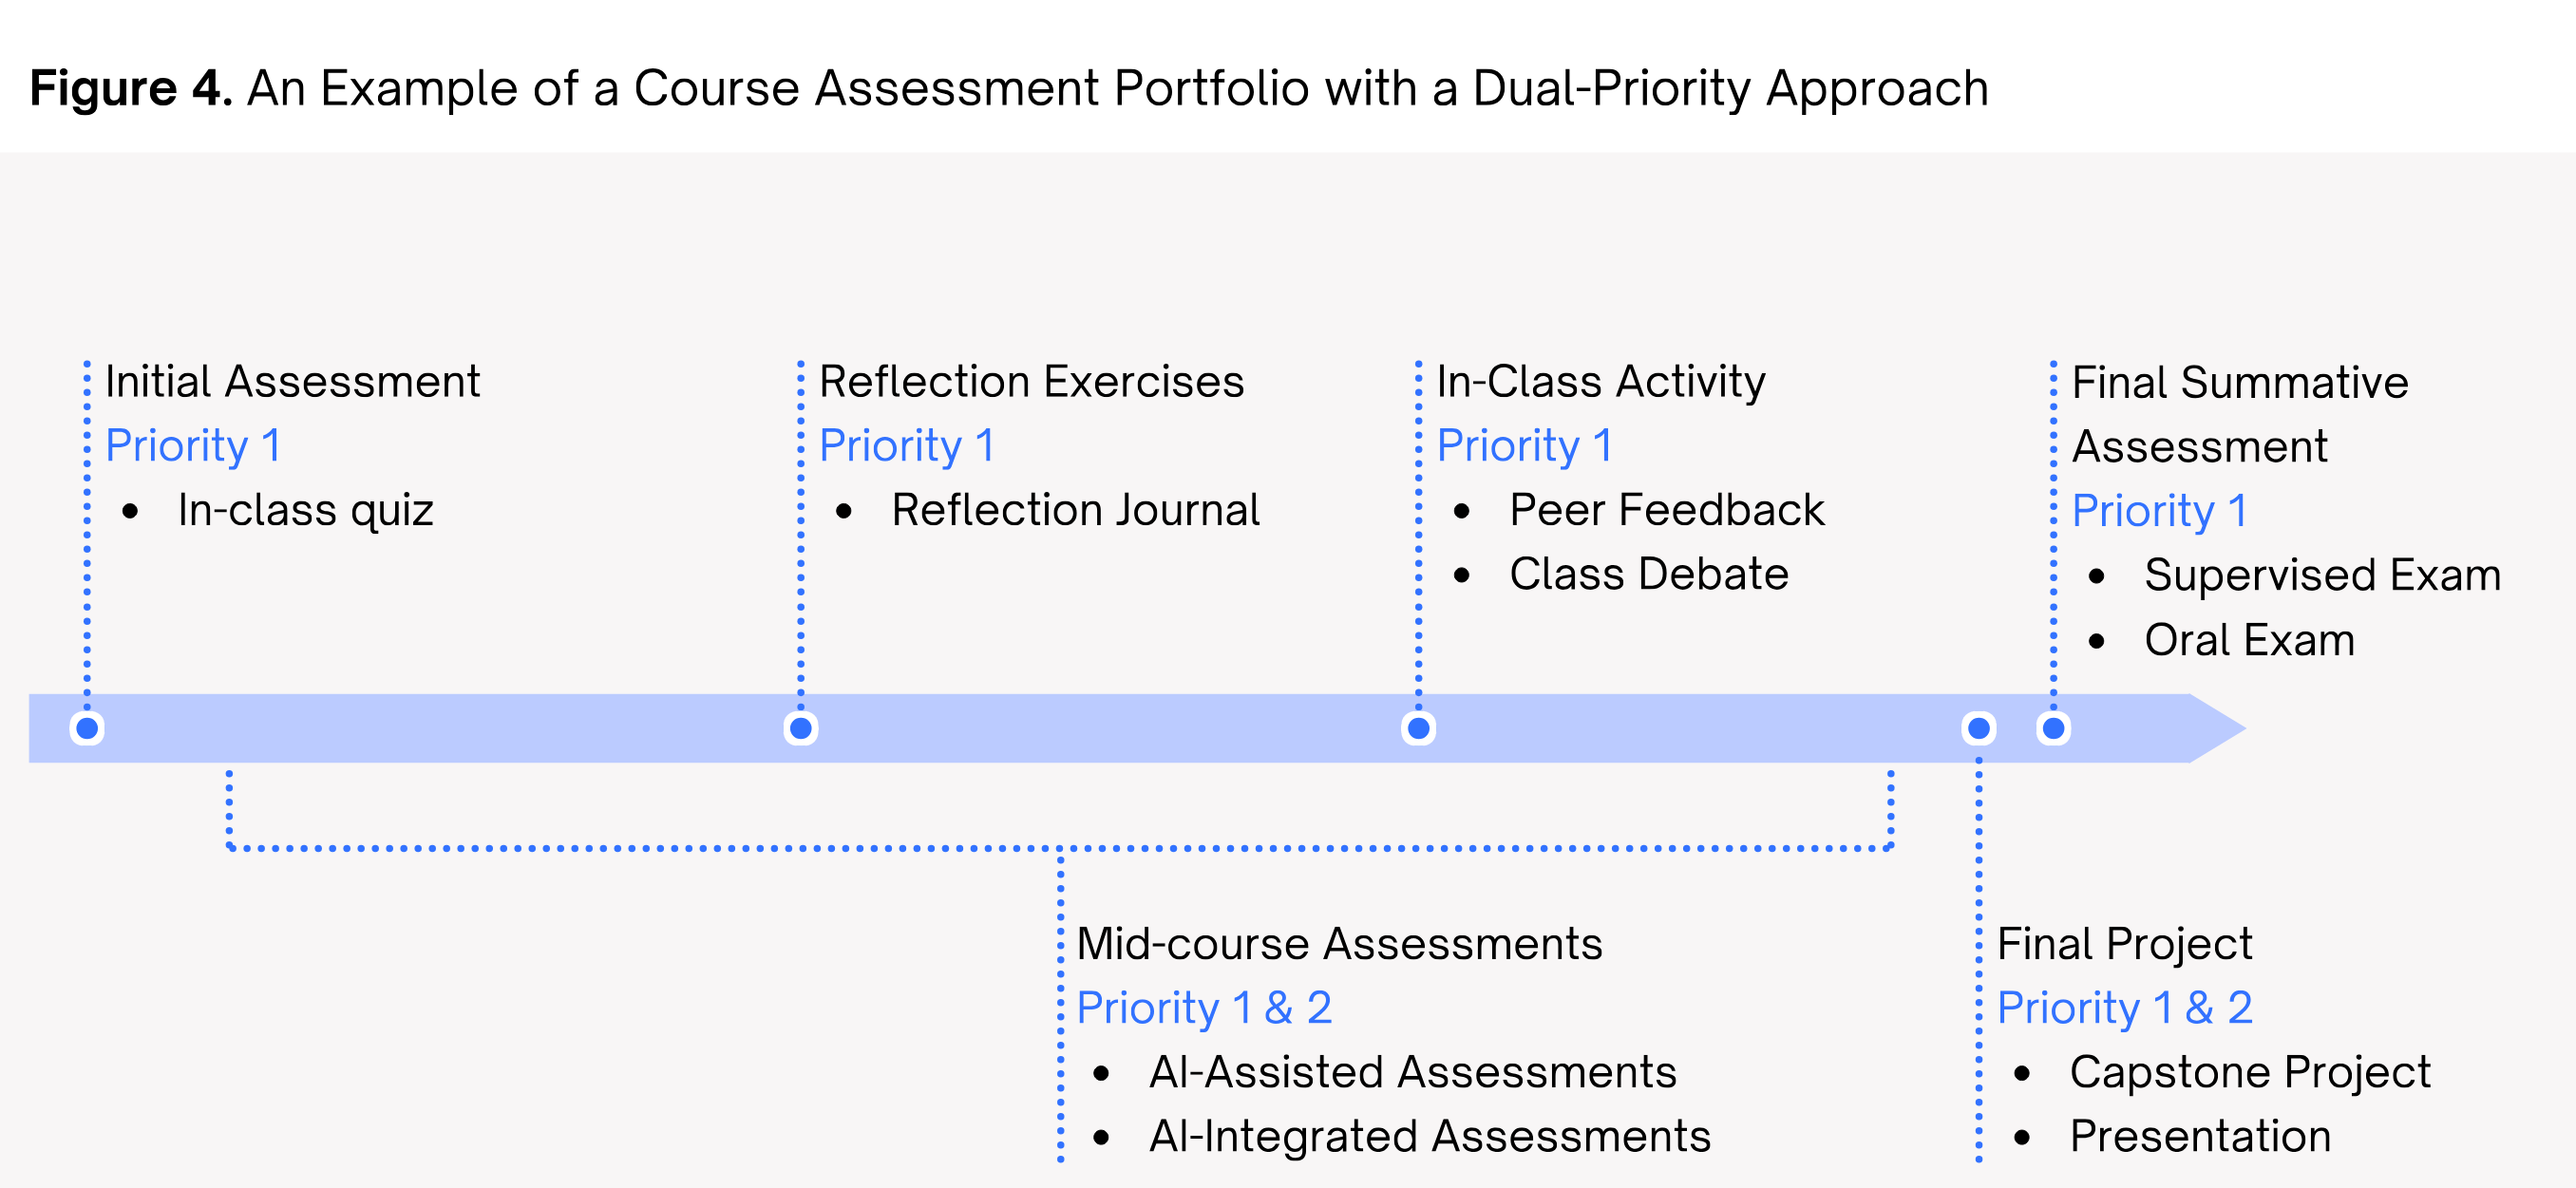Select the AI-Assisted Assessments item
Viewport: 2576px width, 1188px height.
(x=1412, y=1072)
